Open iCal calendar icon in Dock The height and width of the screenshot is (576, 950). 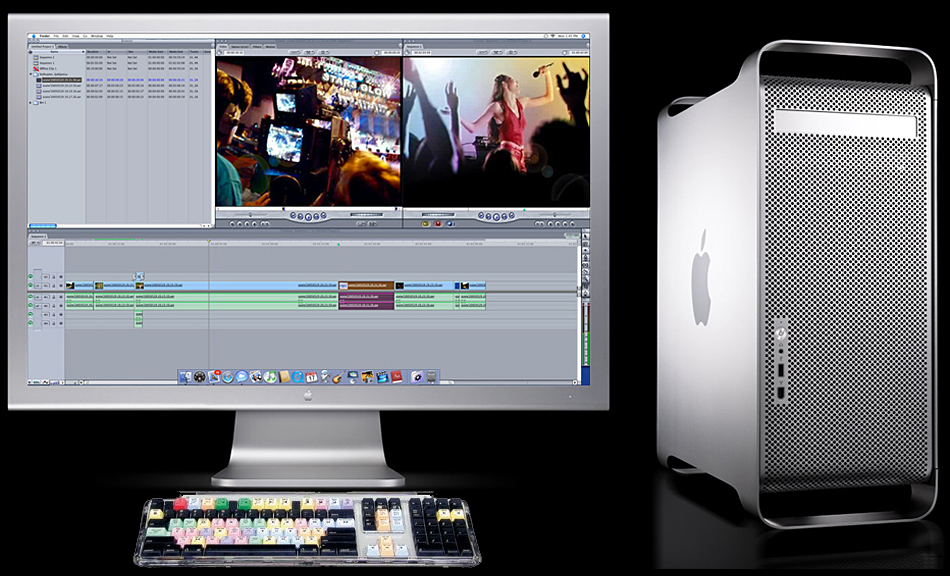click(x=311, y=377)
